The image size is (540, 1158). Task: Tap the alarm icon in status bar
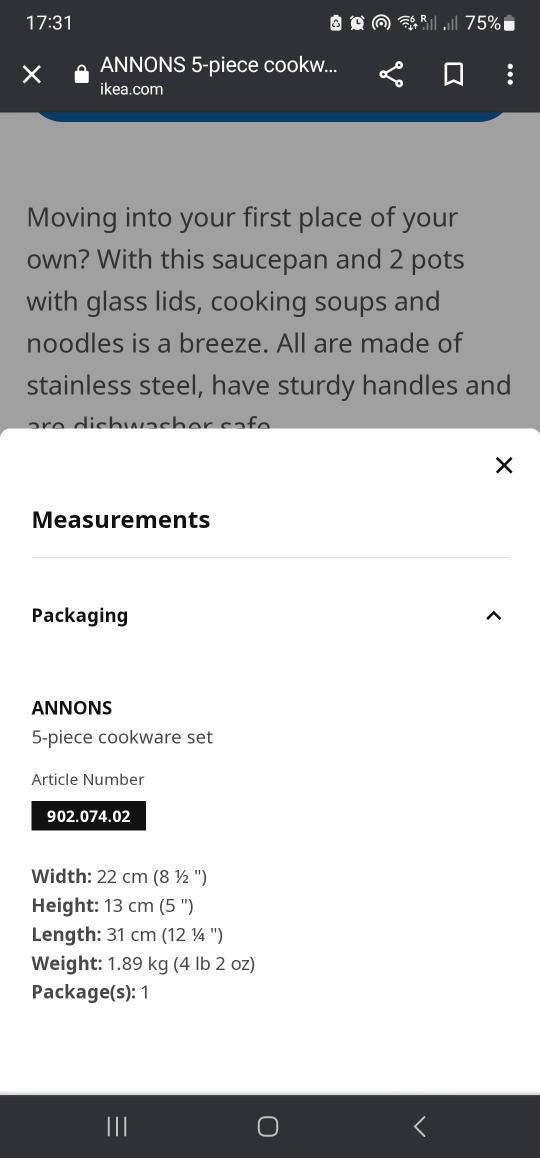358,24
